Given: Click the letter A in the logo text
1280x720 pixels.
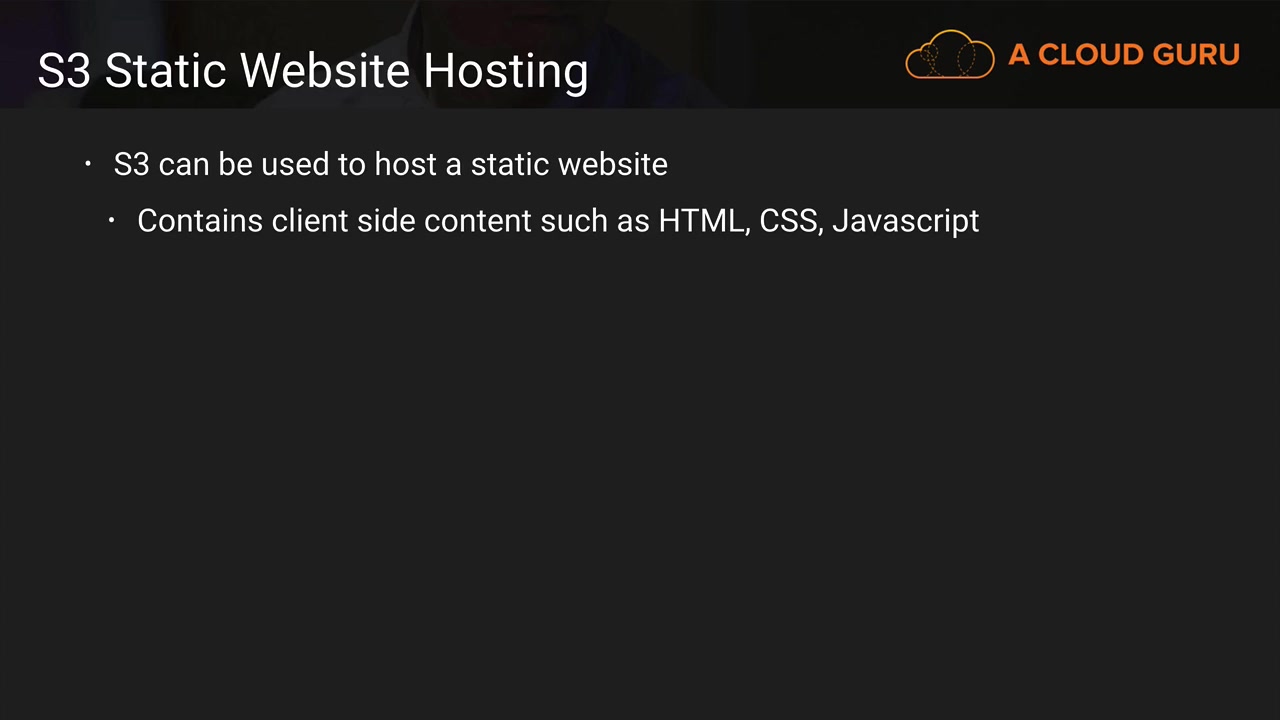Looking at the screenshot, I should click(1019, 54).
